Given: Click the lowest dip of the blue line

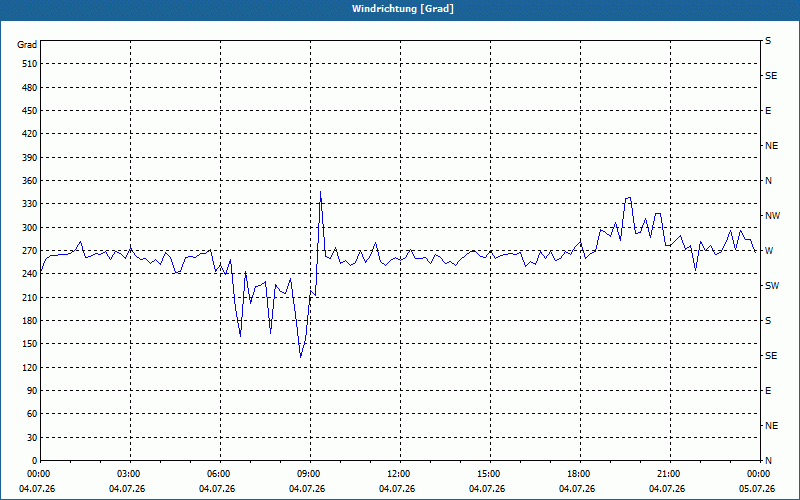Looking at the screenshot, I should [301, 357].
